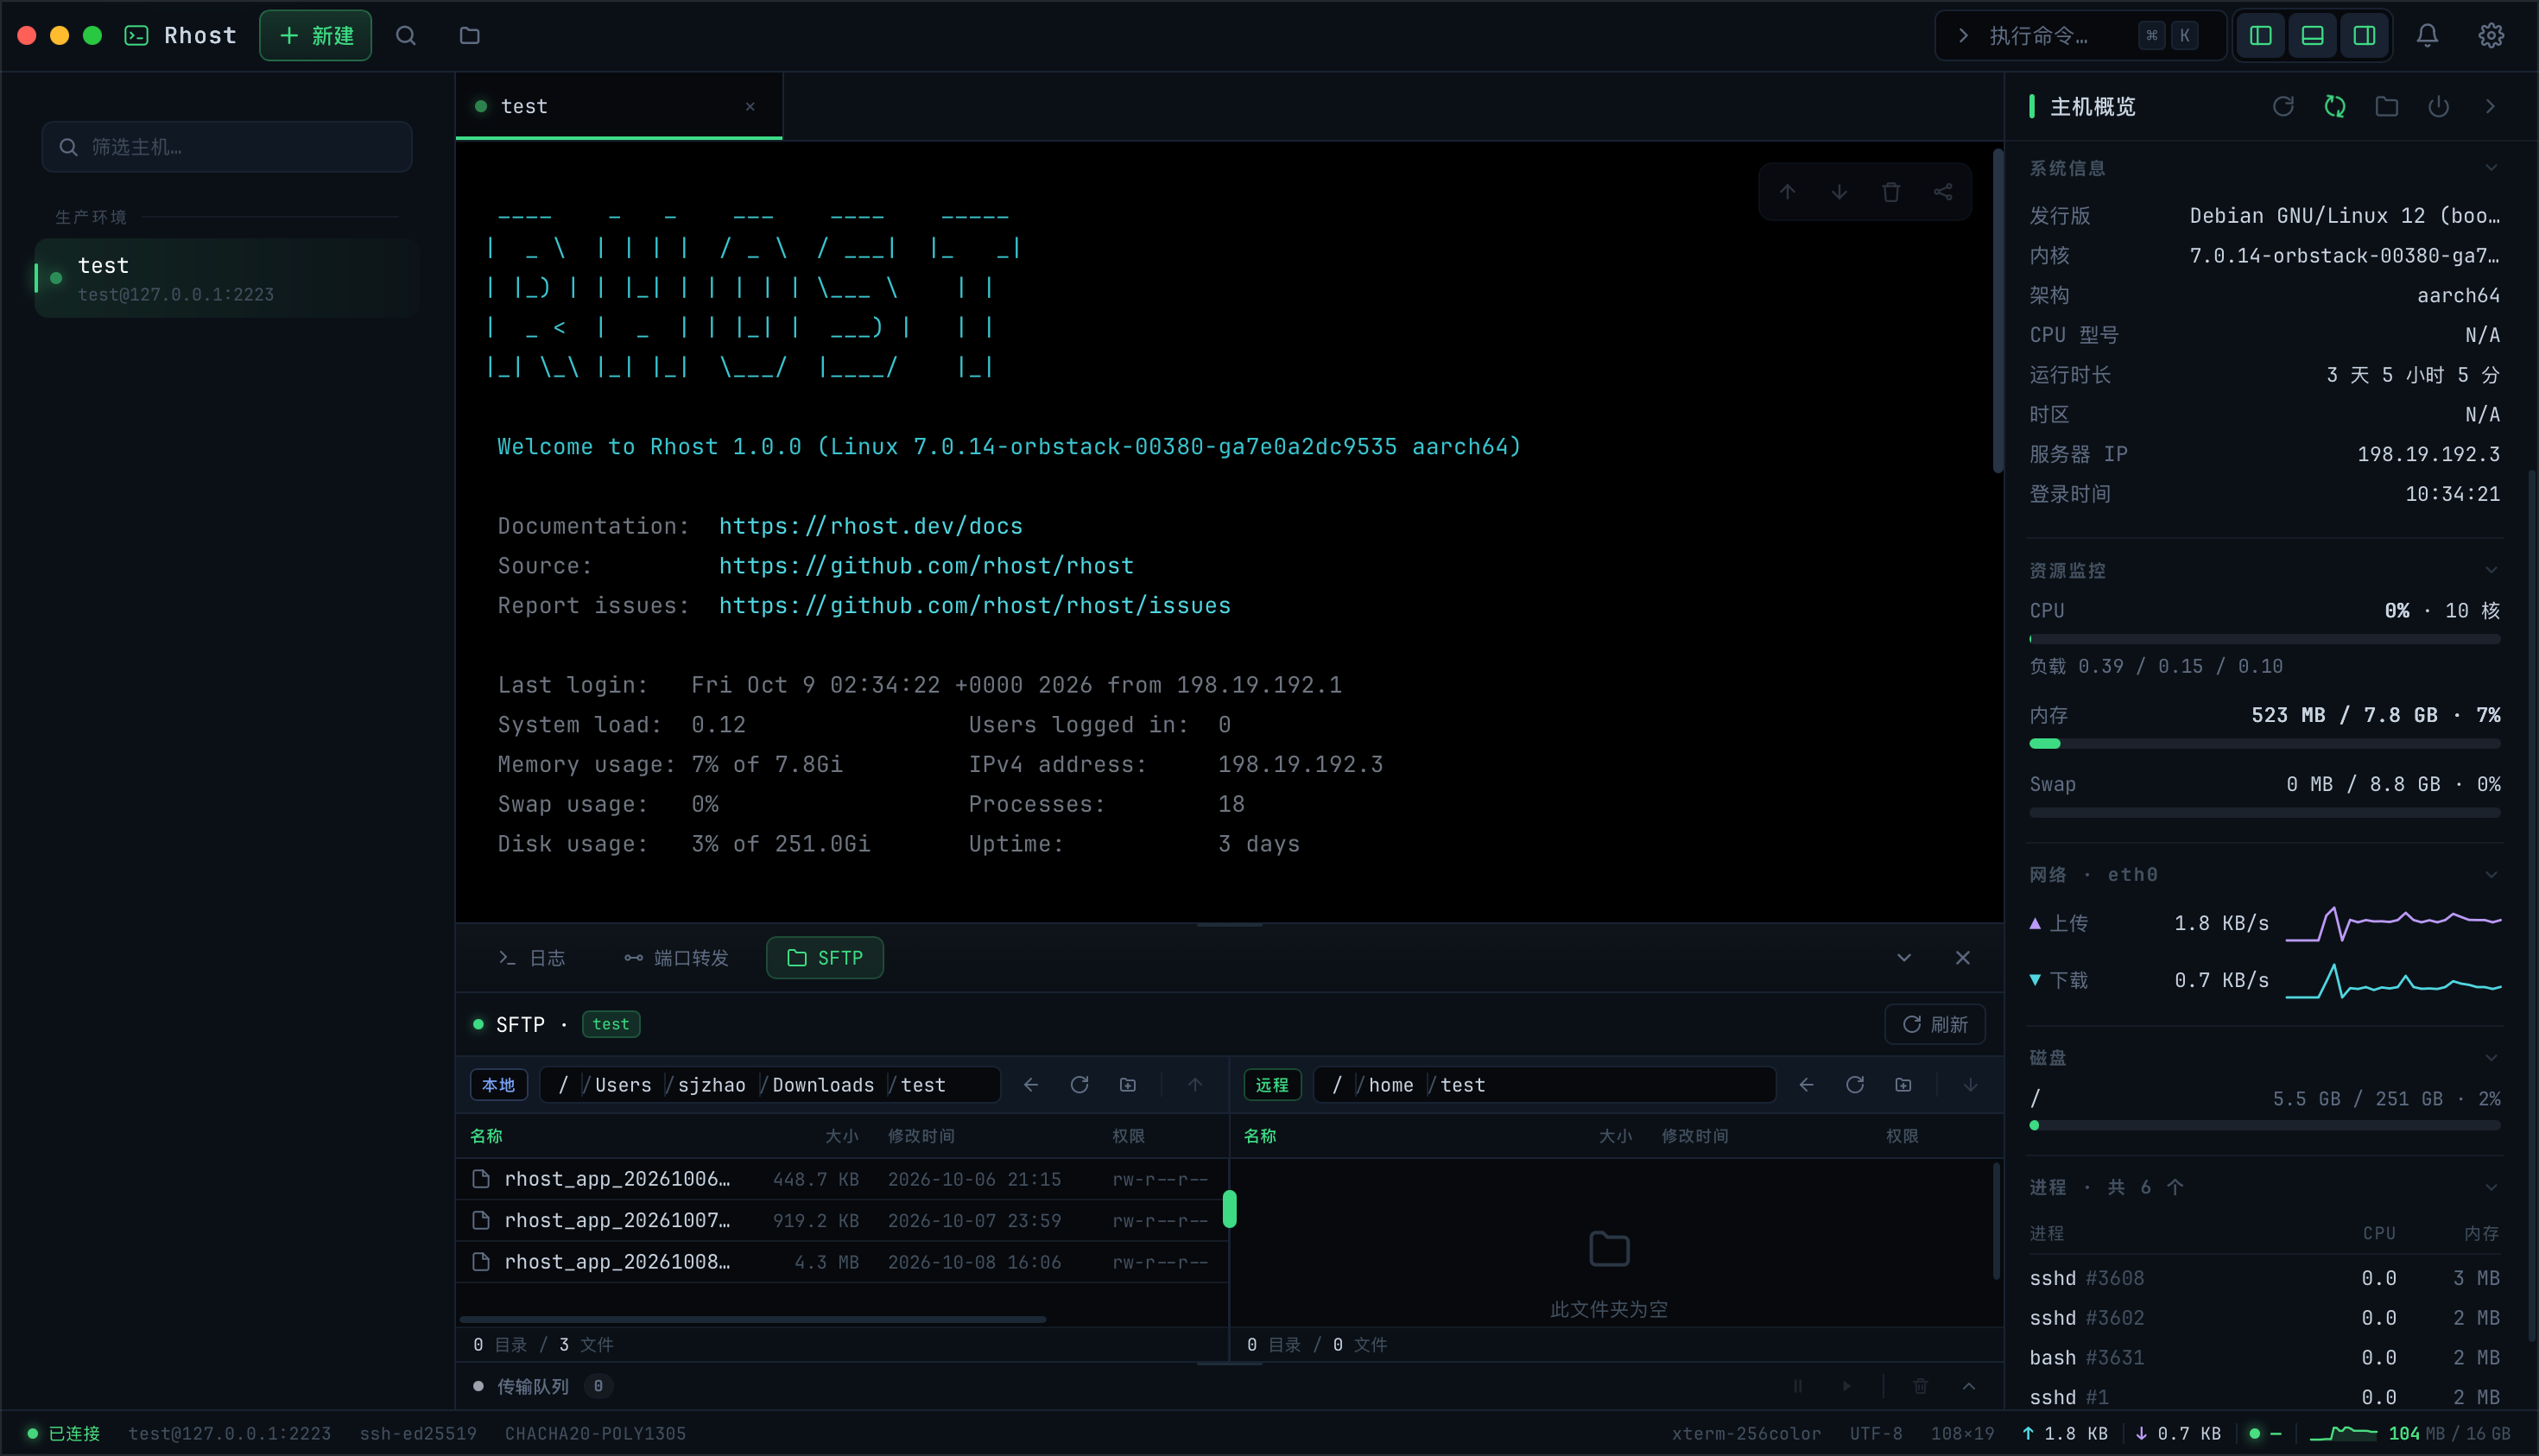Image resolution: width=2539 pixels, height=1456 pixels.
Task: Click terminal scroll-down arrow icon
Action: click(x=1839, y=191)
